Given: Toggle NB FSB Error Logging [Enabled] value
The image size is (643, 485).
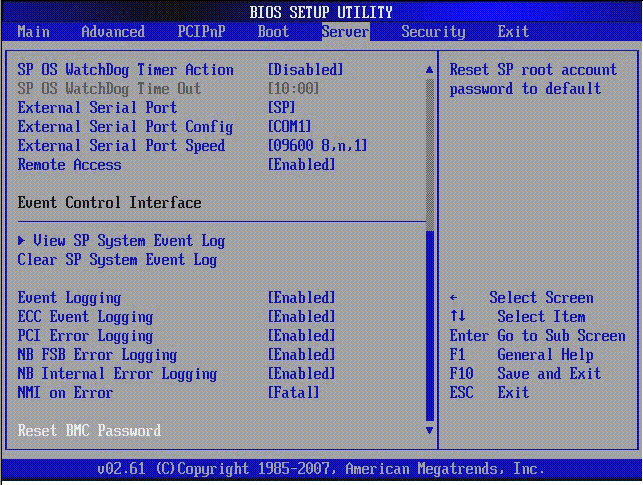Looking at the screenshot, I should coord(301,355).
